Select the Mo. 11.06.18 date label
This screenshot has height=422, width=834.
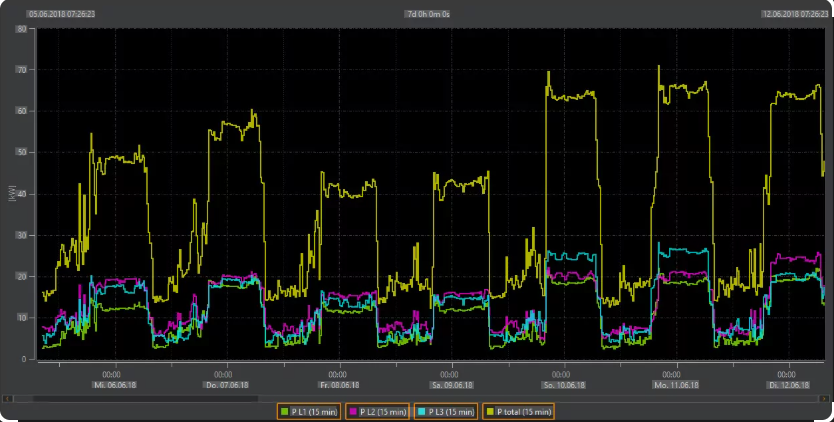coord(676,385)
